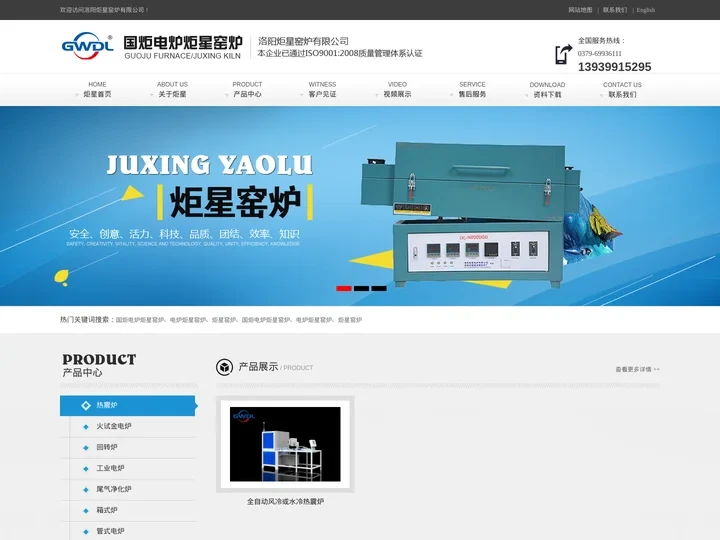Viewport: 720px width, 540px height.
Task: Click 查看更多详情 link
Action: pos(637,369)
